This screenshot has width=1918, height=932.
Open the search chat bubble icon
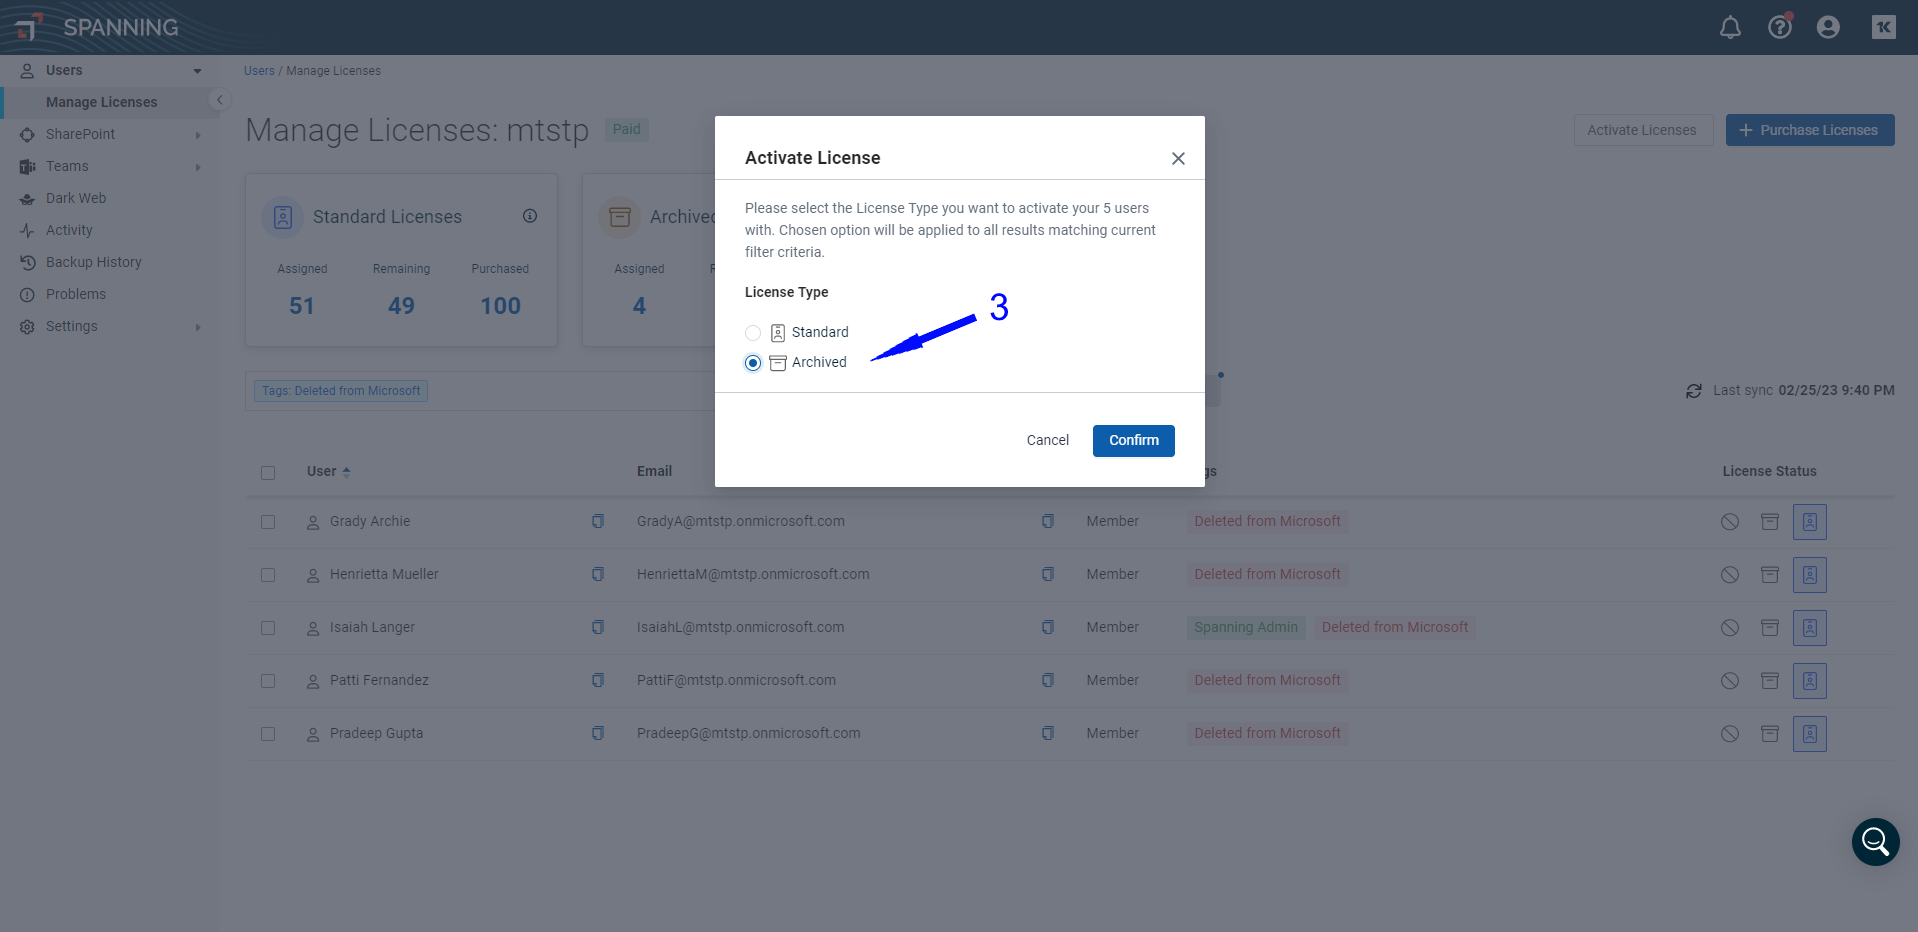1876,842
